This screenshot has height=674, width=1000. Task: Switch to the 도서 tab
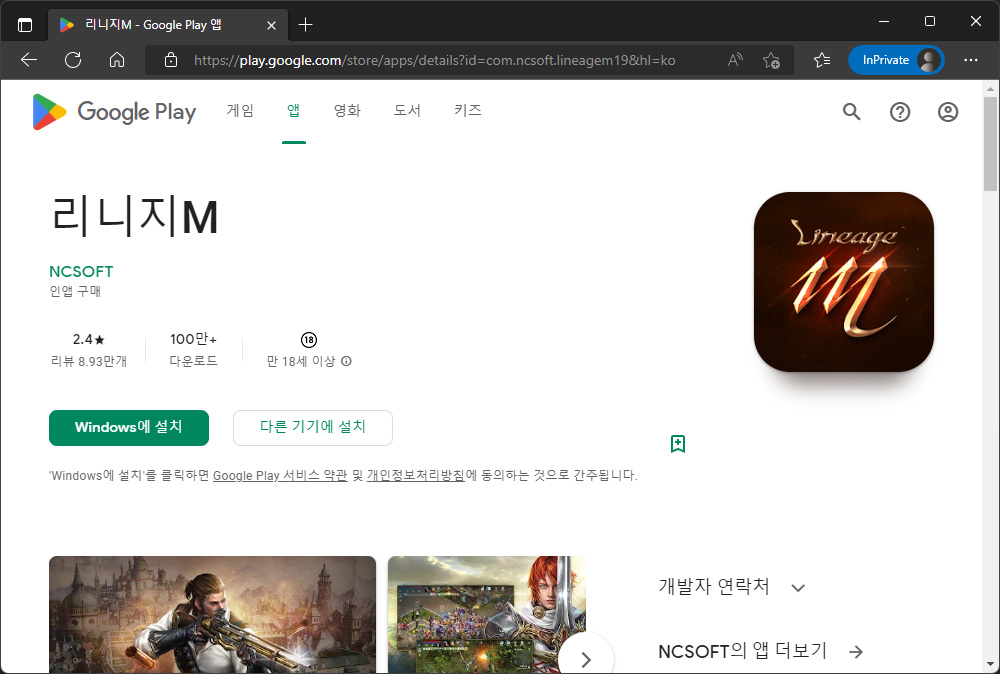pos(407,110)
